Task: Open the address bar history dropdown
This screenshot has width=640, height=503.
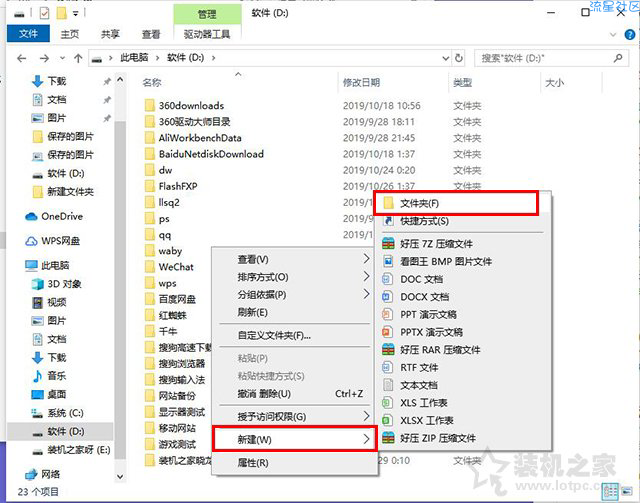Action: pyautogui.click(x=446, y=58)
